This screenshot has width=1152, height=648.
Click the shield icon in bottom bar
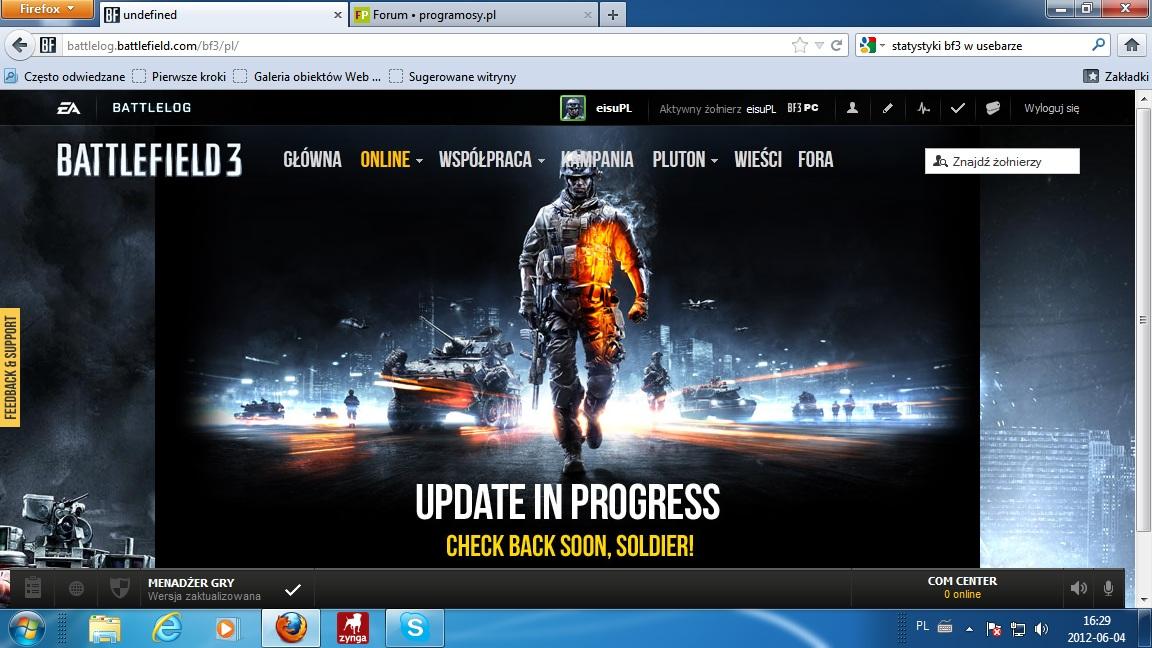coord(119,588)
